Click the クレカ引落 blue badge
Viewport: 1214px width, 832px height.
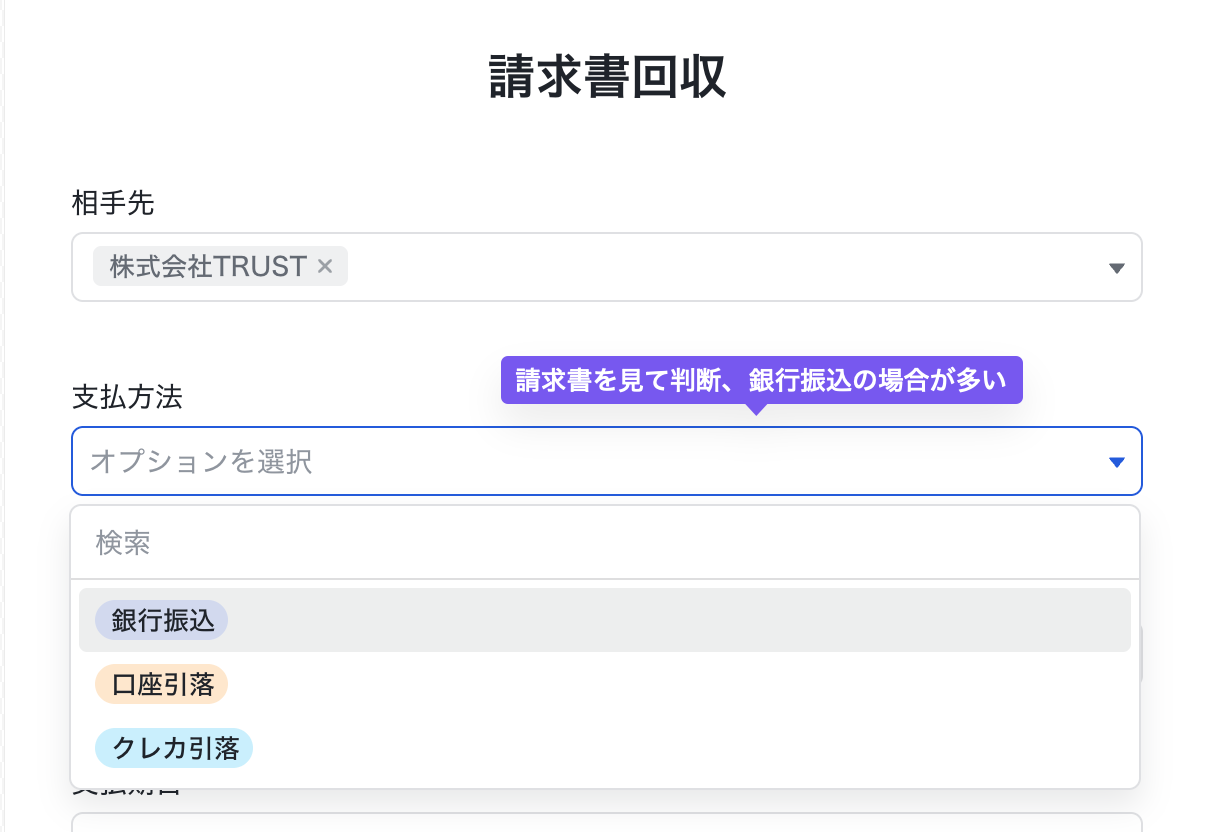pyautogui.click(x=173, y=748)
